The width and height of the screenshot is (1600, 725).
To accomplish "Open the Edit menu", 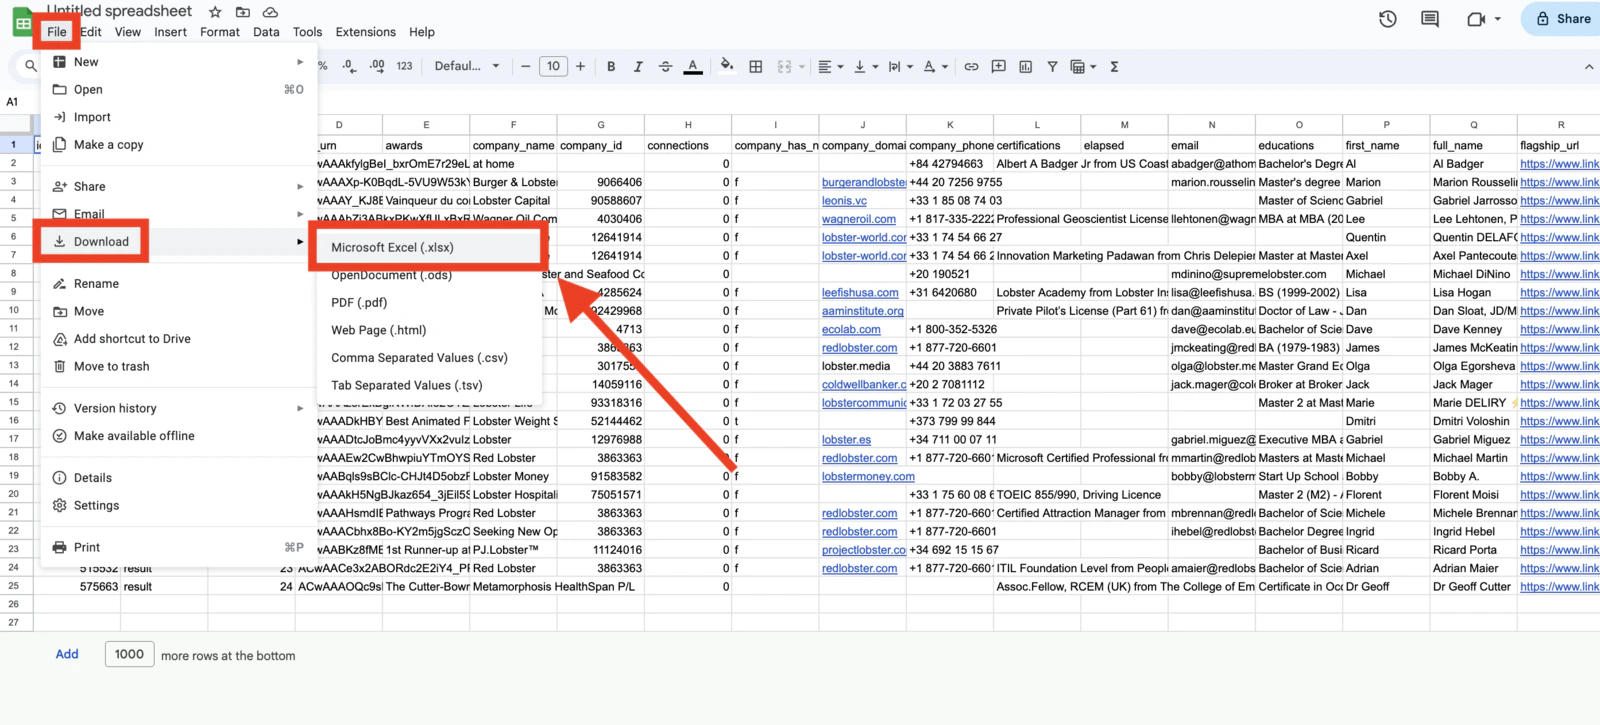I will coord(91,32).
